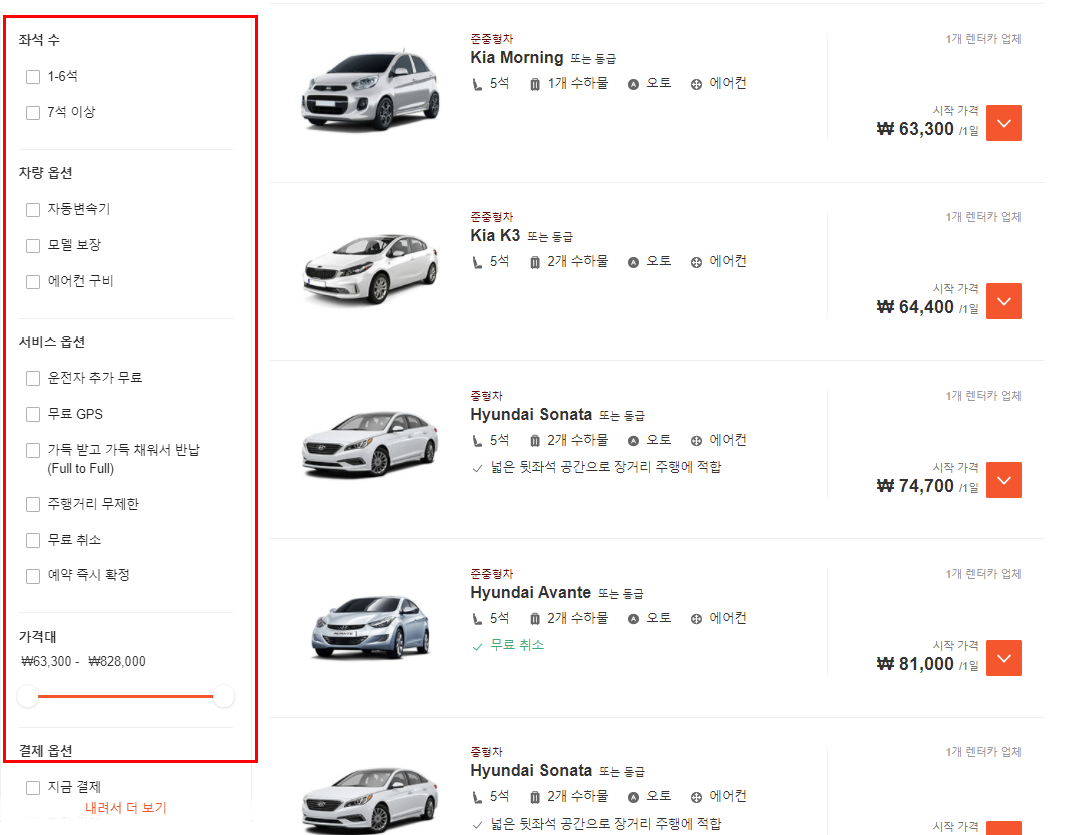Screen dimensions: 1068x835
Task: Click 내려서 더 보기 to see more
Action: [125, 808]
